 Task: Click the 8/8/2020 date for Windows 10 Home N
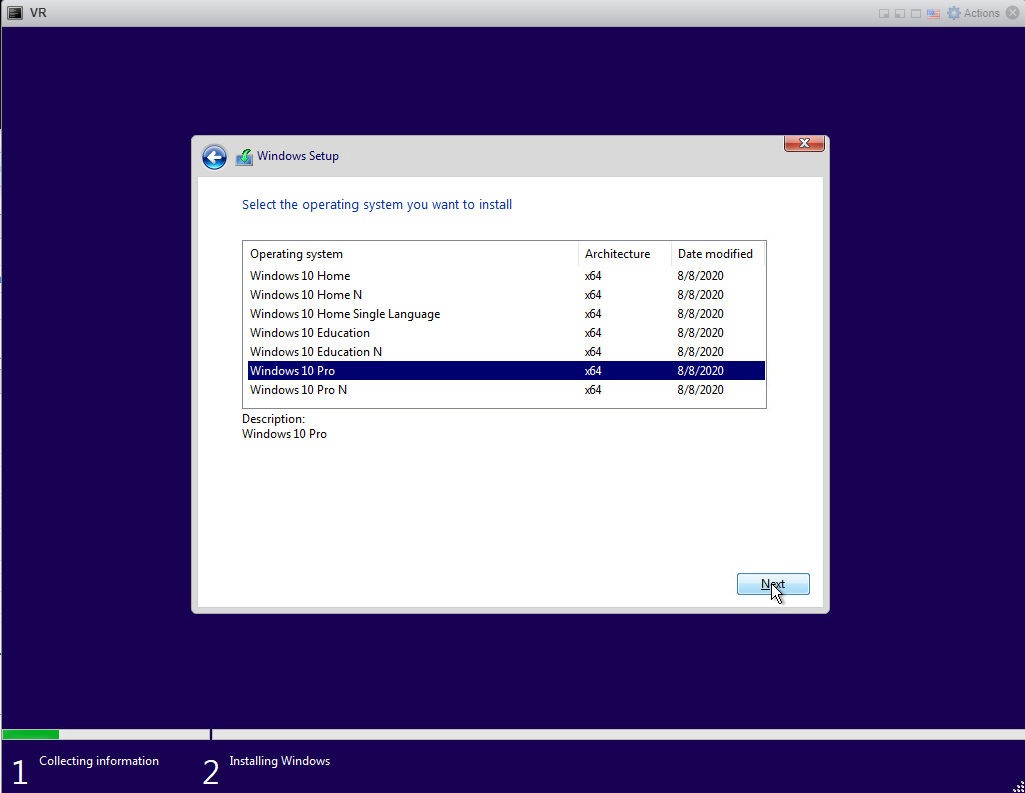[700, 295]
